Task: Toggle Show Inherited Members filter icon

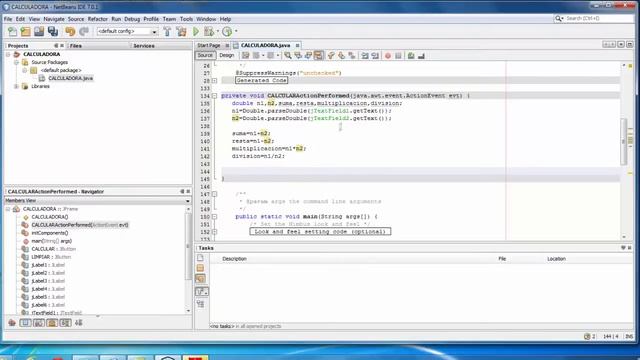Action: tap(12, 323)
